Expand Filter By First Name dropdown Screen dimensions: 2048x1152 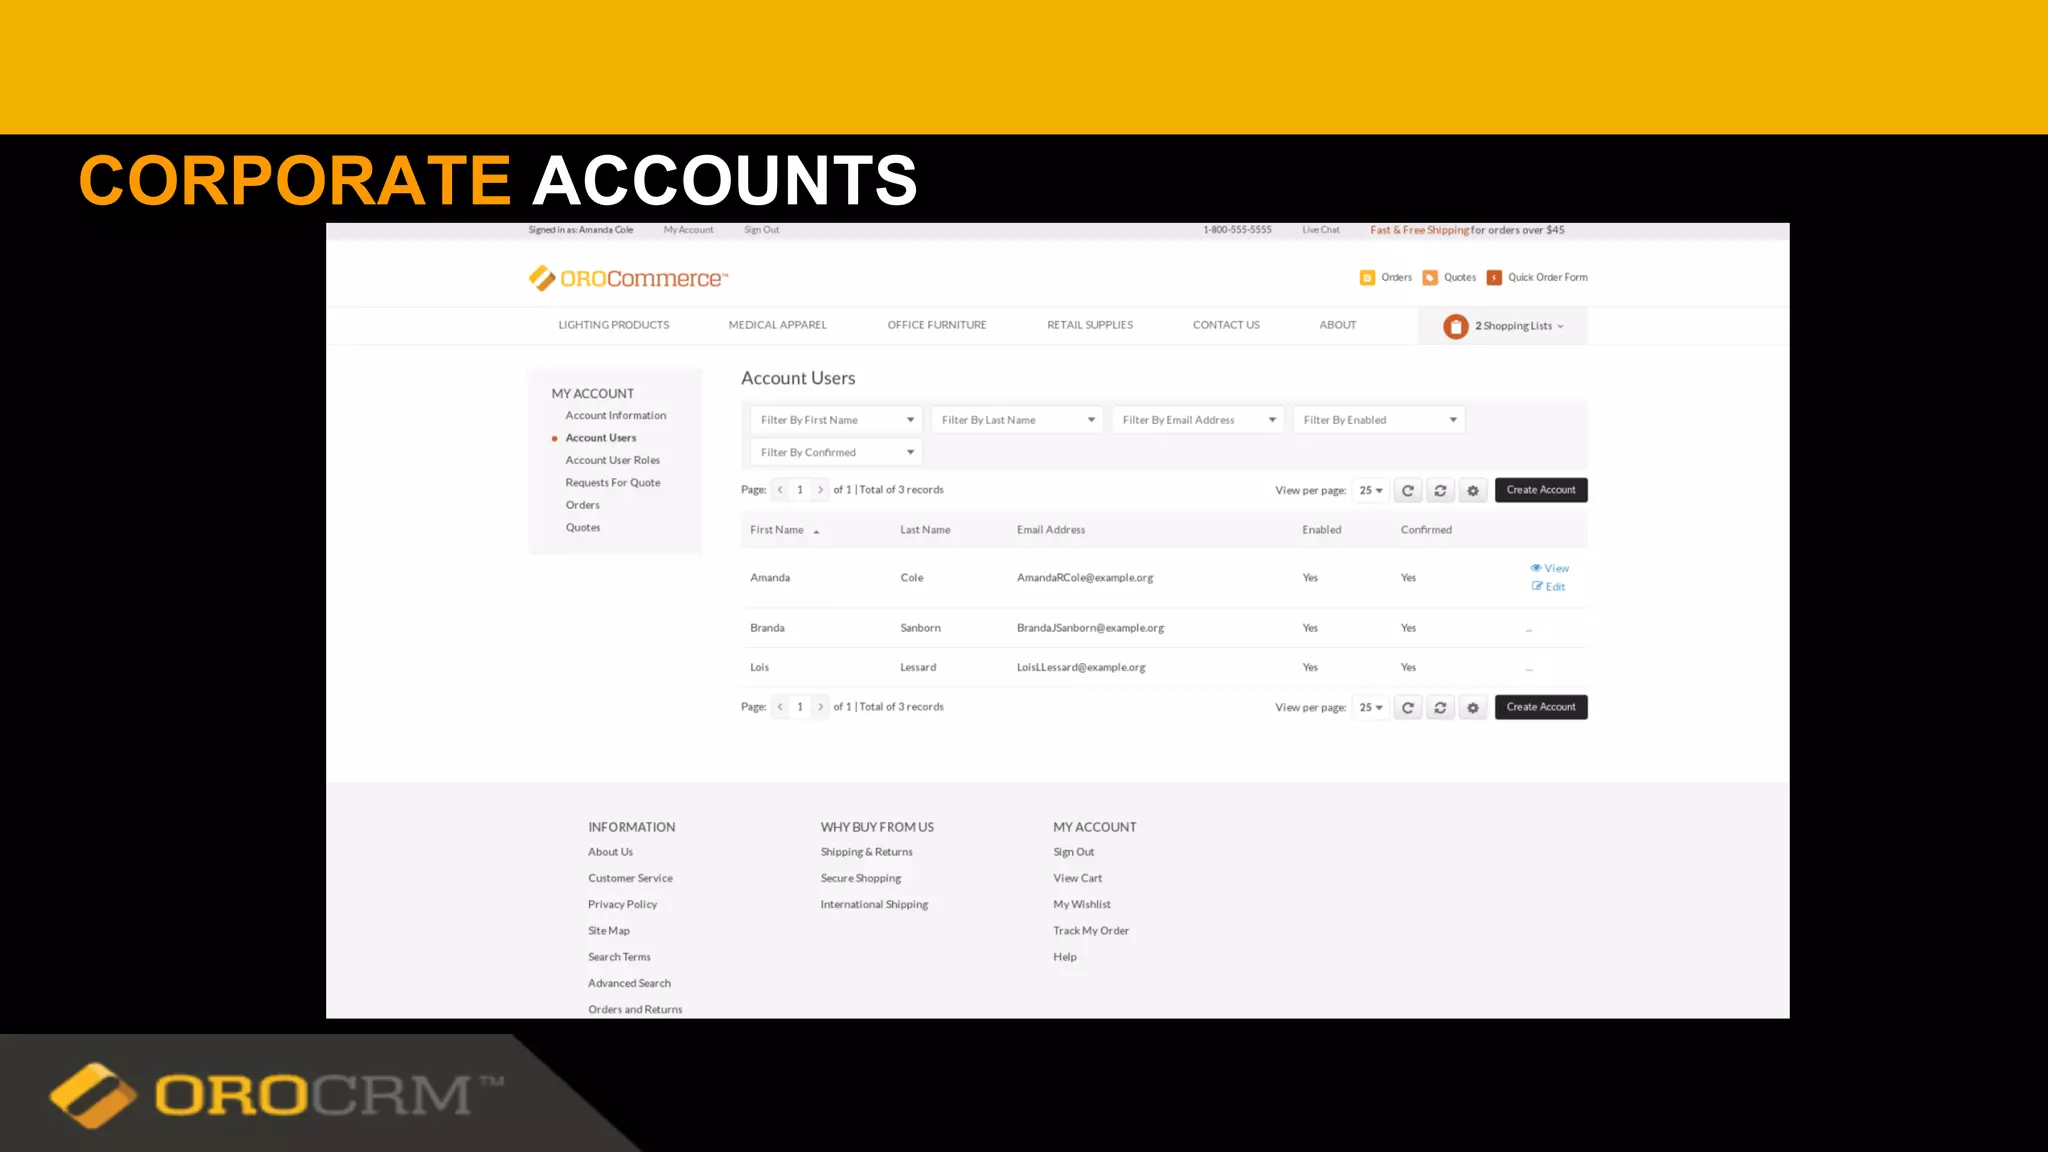coord(836,420)
